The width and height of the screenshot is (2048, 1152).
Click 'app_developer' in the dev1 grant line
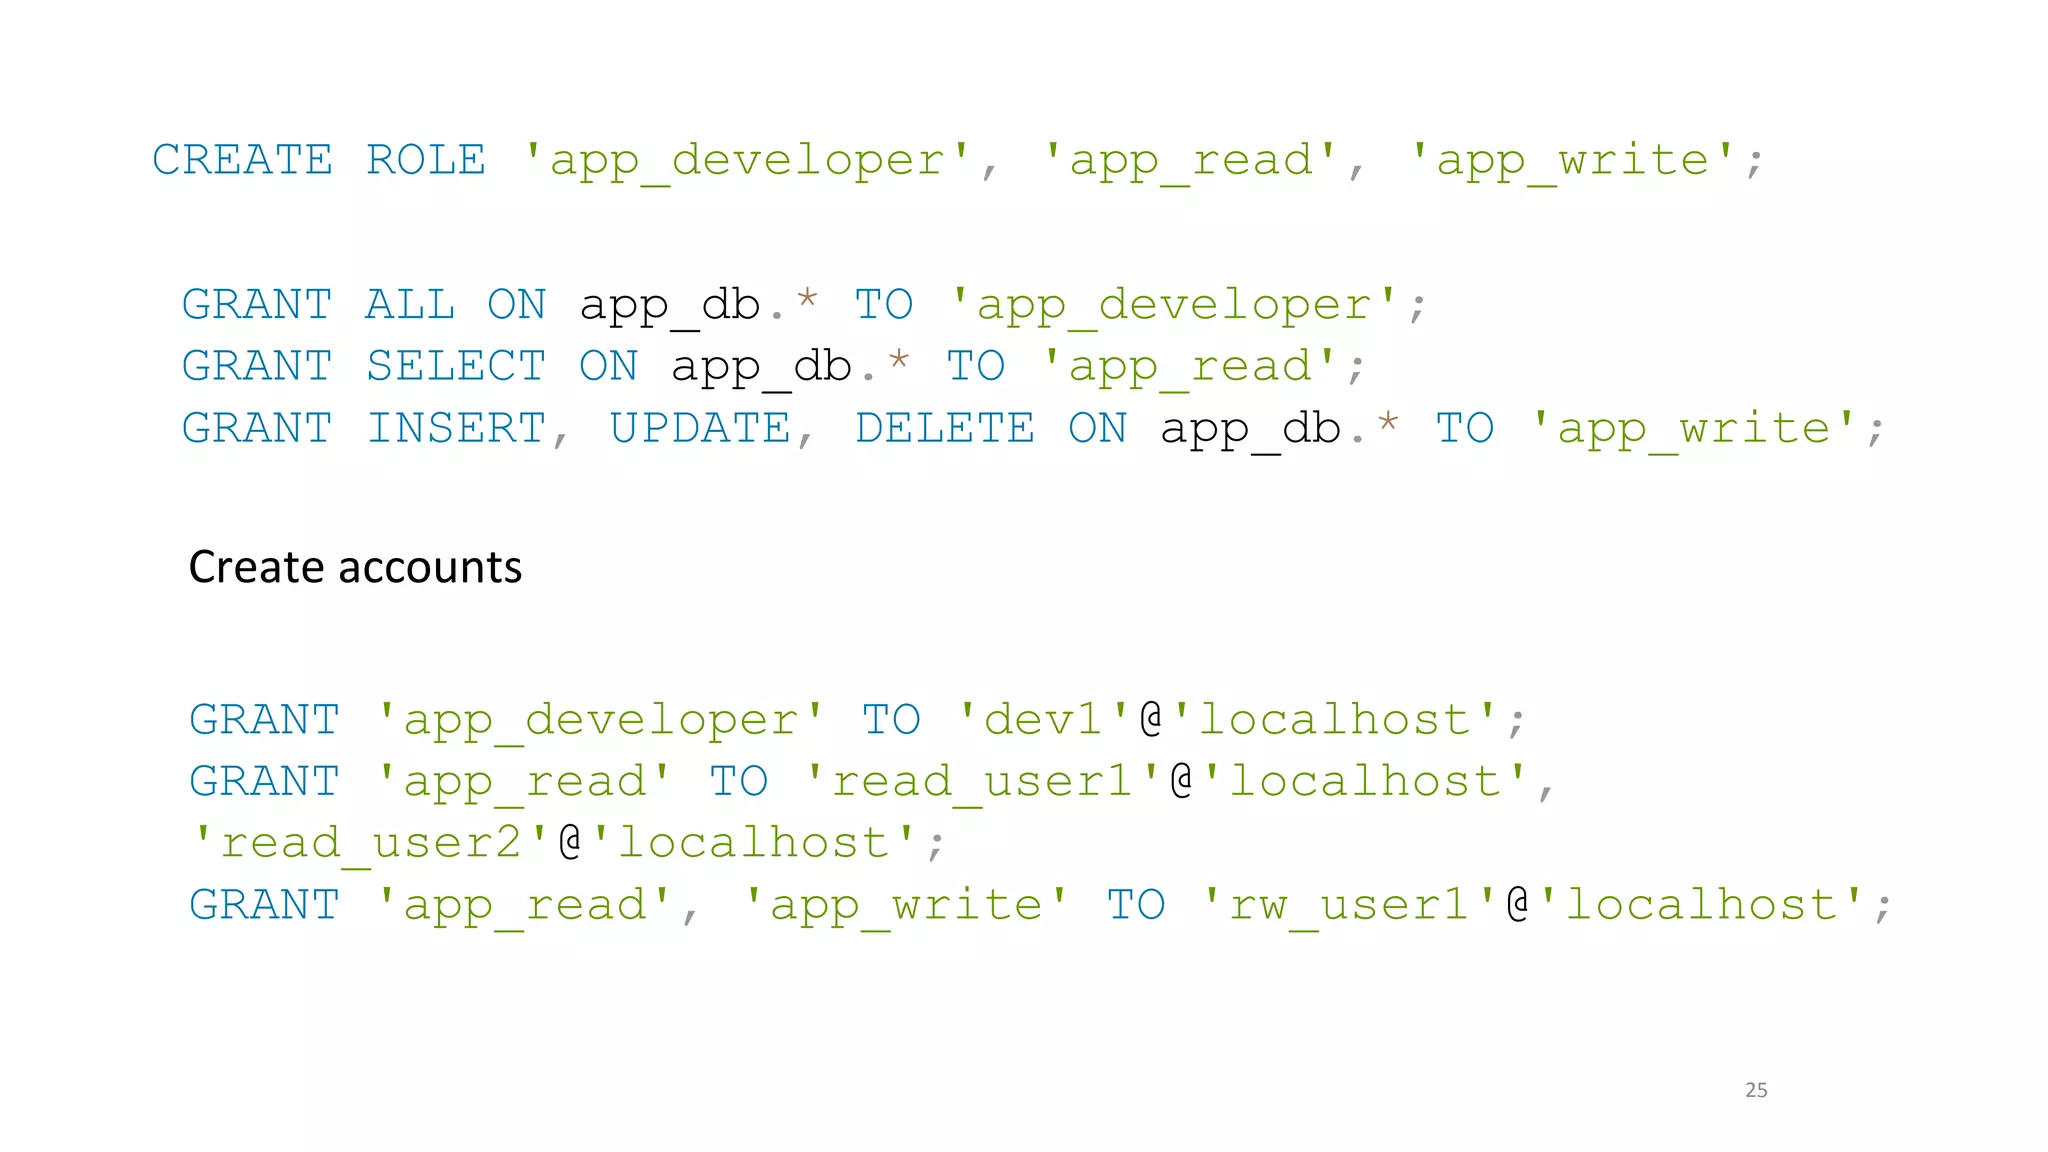[601, 722]
